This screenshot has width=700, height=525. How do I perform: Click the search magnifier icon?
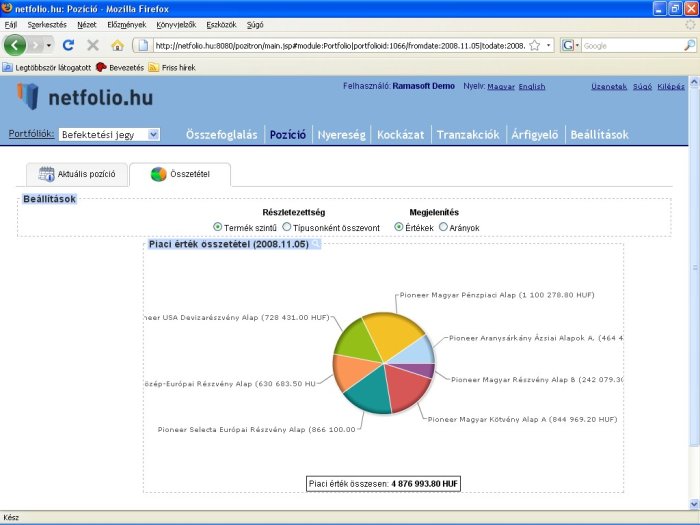click(689, 45)
